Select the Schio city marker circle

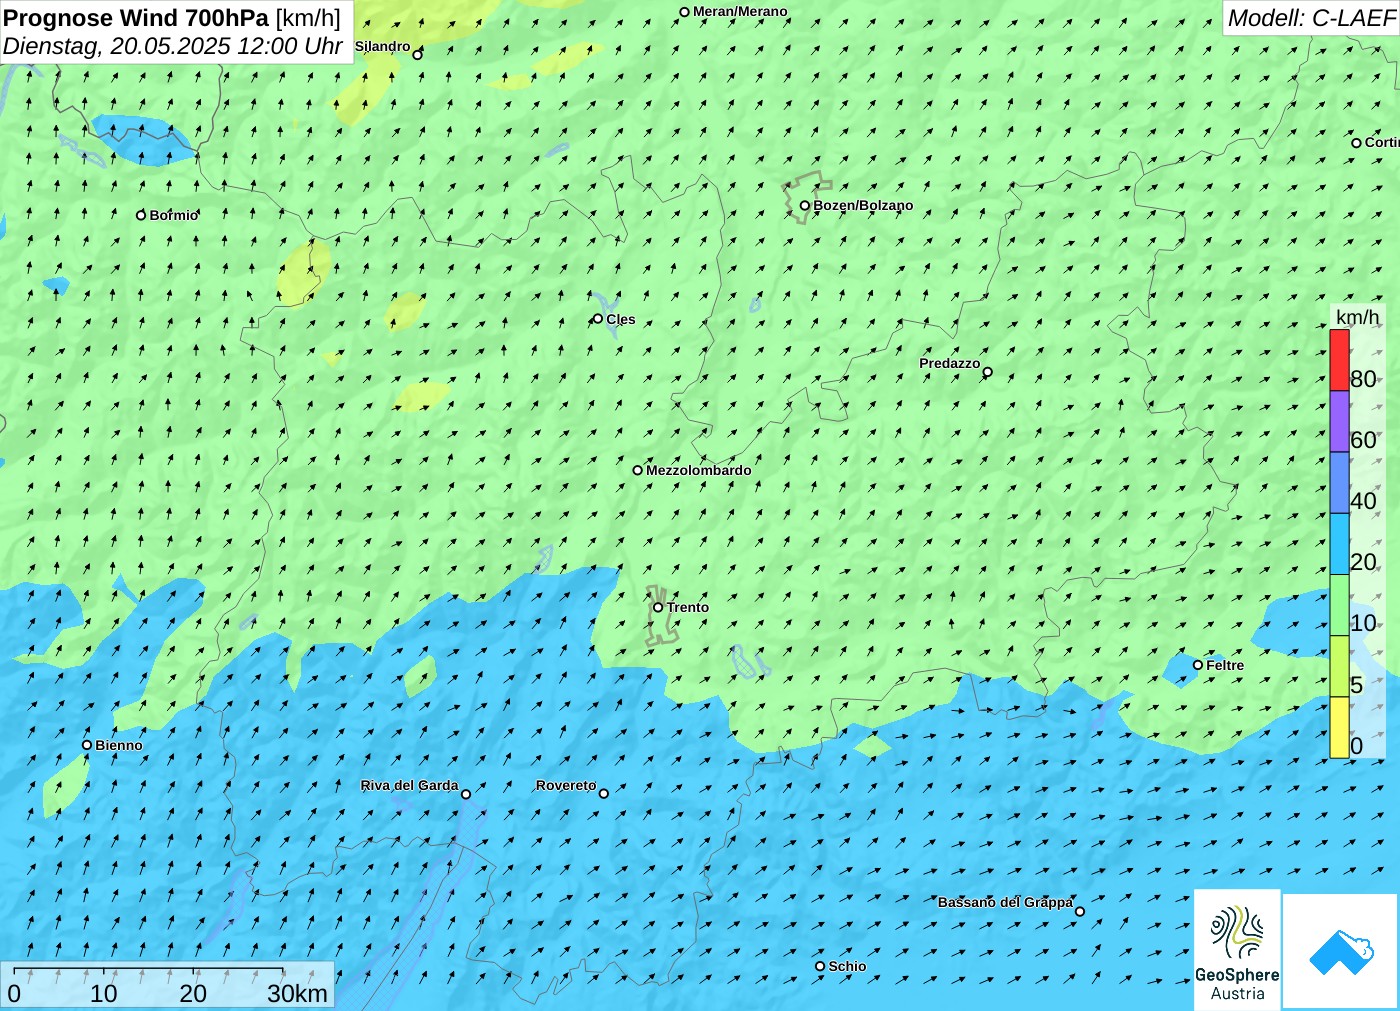coord(820,966)
